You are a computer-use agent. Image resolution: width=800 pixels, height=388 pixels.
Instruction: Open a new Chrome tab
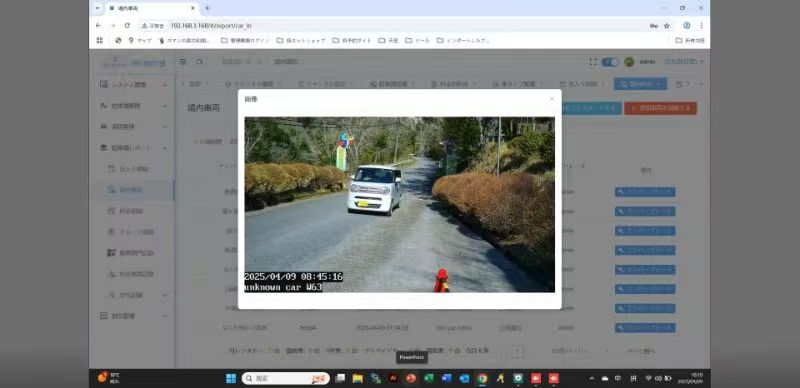point(207,8)
